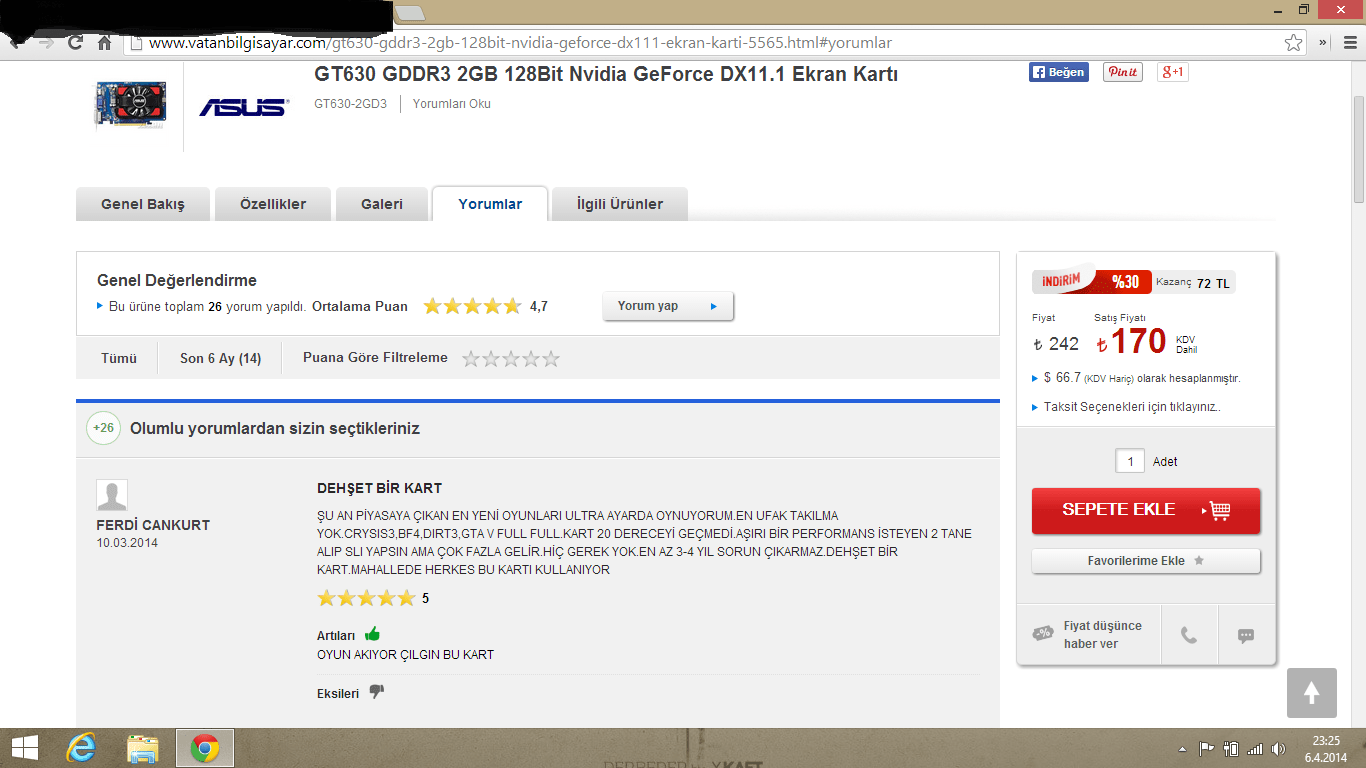Click the volume speaker tray icon

tap(1277, 748)
